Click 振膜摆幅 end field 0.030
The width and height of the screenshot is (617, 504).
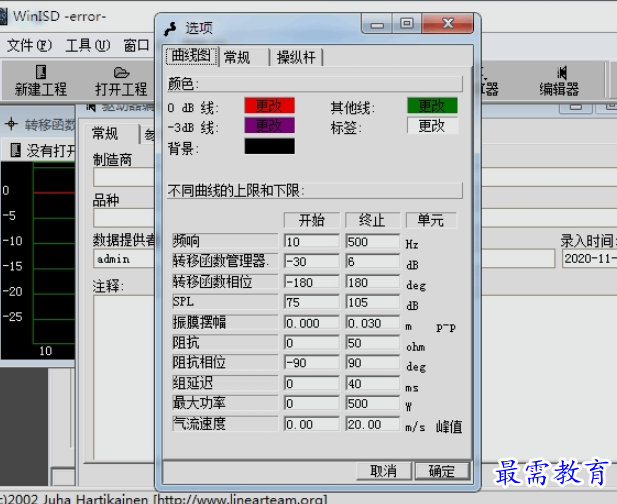(x=372, y=322)
